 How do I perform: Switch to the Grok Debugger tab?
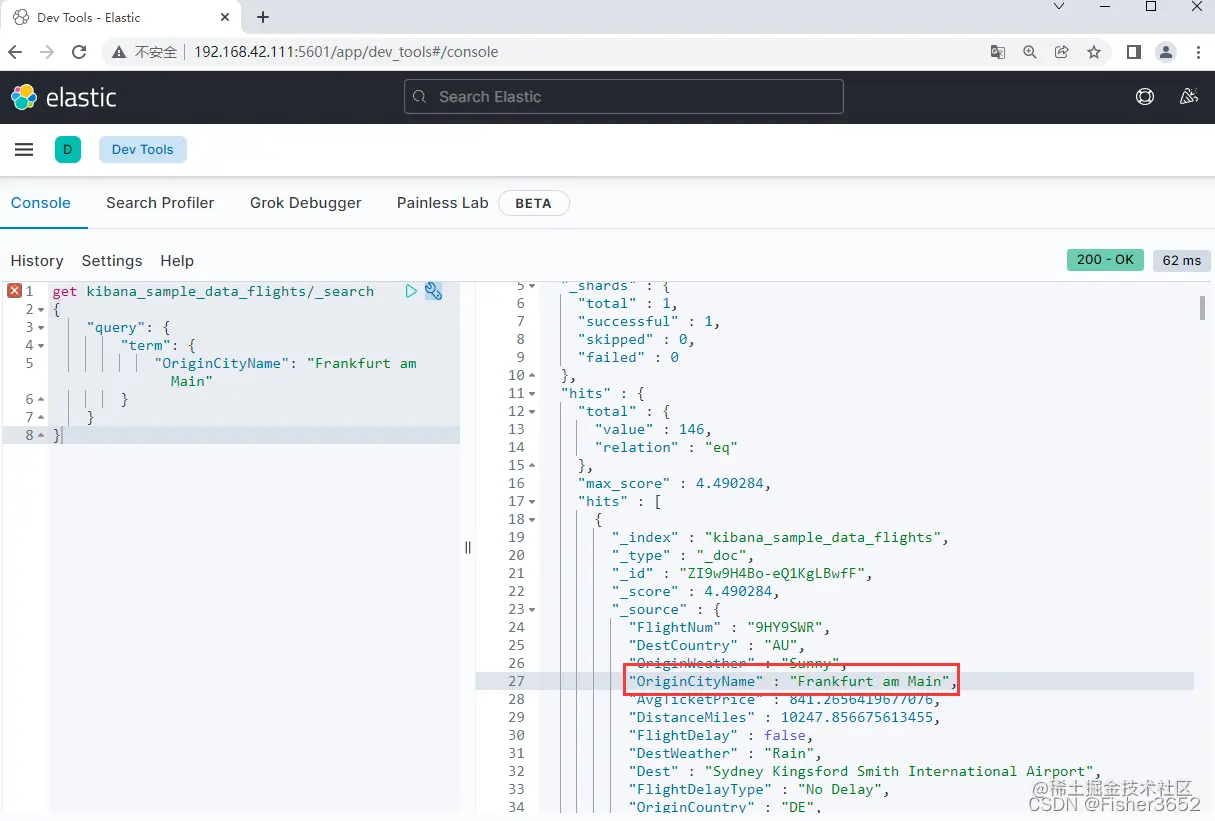pos(306,203)
